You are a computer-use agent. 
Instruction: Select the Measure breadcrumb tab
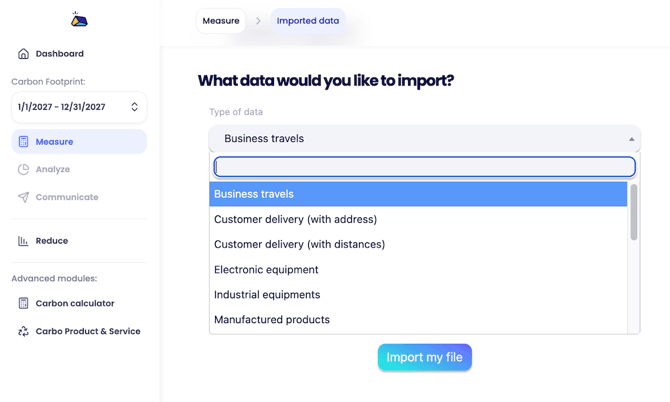[221, 21]
